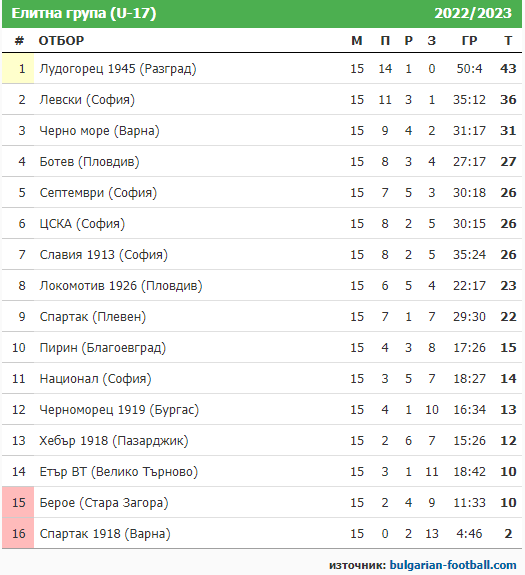The height and width of the screenshot is (575, 525).
Task: Click yellow highlighted position 1 cell
Action: 18,69
